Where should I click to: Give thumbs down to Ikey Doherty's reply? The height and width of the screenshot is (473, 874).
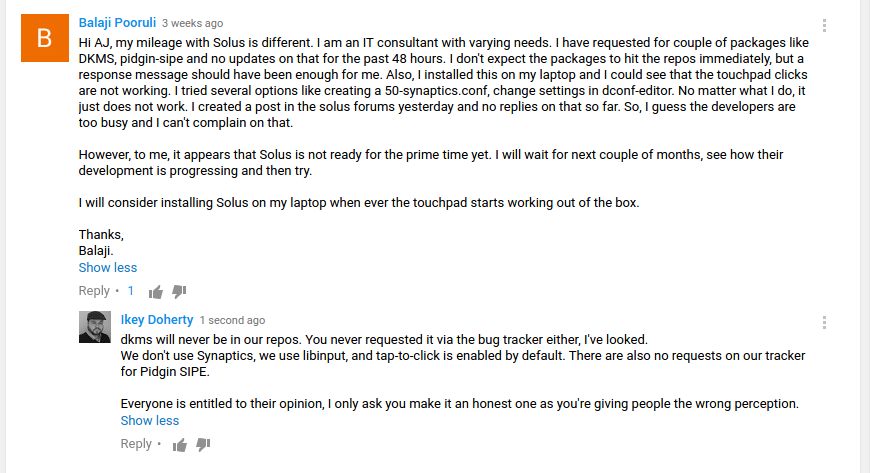[x=203, y=444]
